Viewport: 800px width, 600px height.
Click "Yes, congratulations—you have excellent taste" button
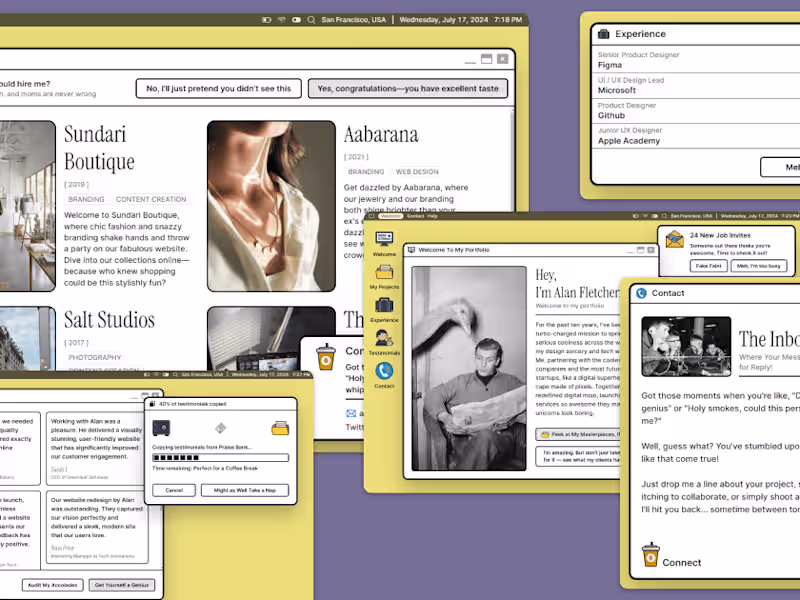tap(408, 89)
